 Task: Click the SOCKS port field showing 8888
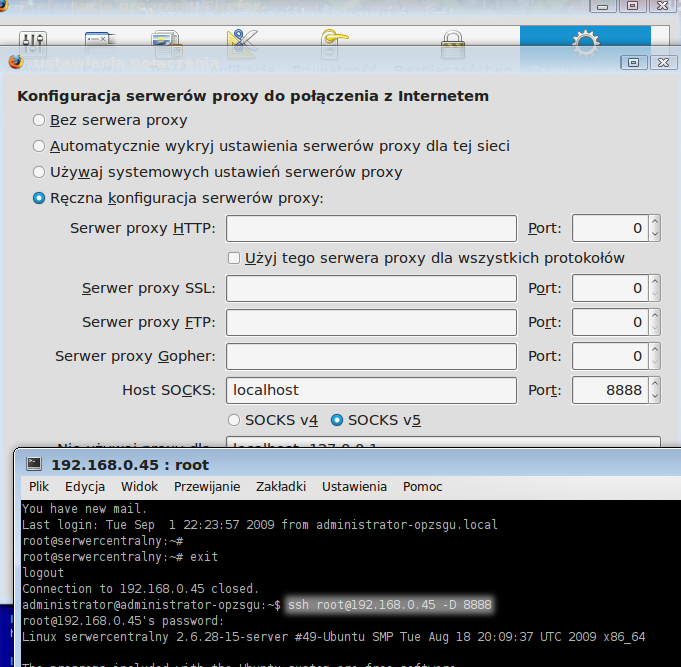(x=610, y=390)
